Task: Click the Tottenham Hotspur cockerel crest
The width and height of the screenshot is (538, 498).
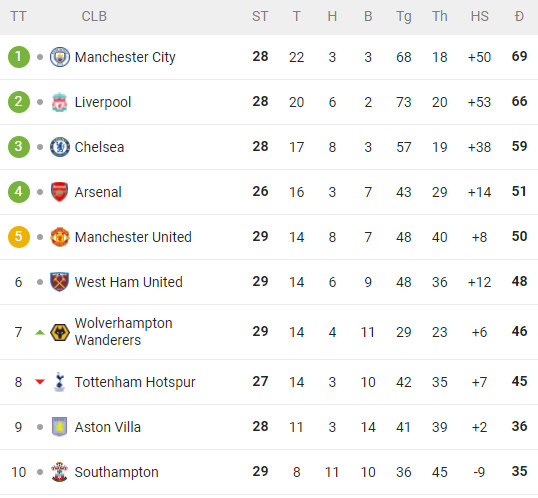Action: point(60,382)
